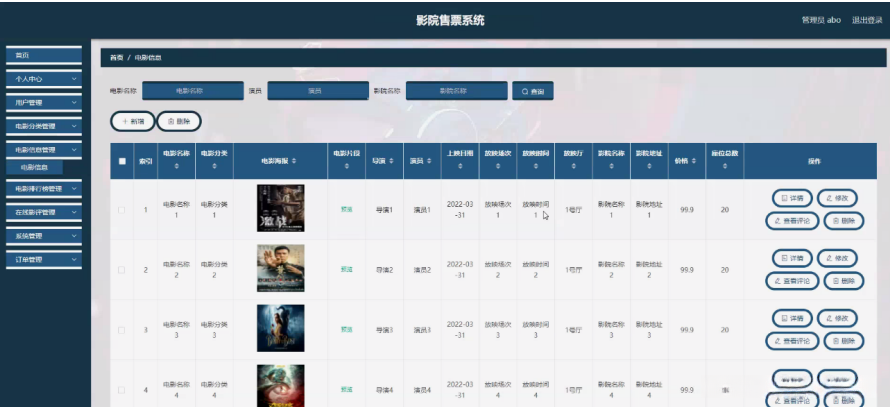Check the checkbox for row 3
890x407 pixels.
121,330
